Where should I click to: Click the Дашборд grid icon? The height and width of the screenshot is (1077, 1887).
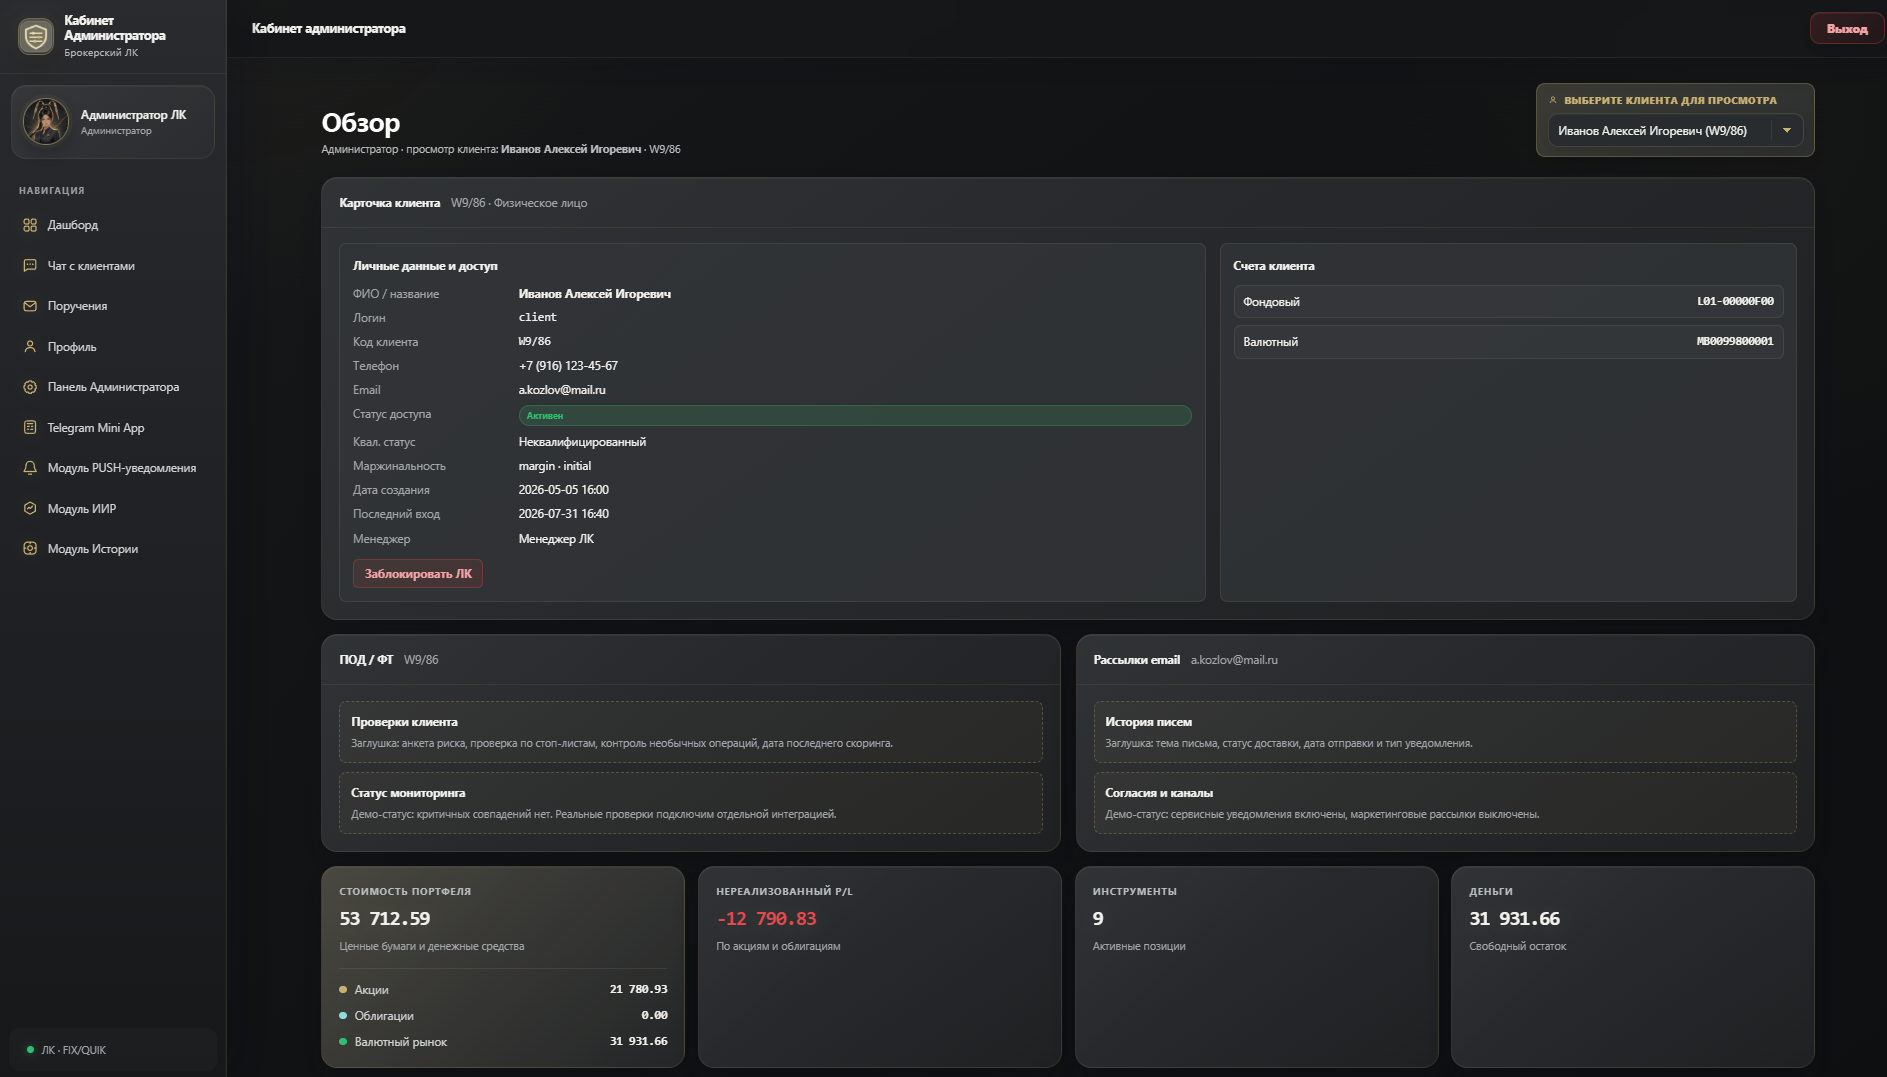pyautogui.click(x=30, y=225)
